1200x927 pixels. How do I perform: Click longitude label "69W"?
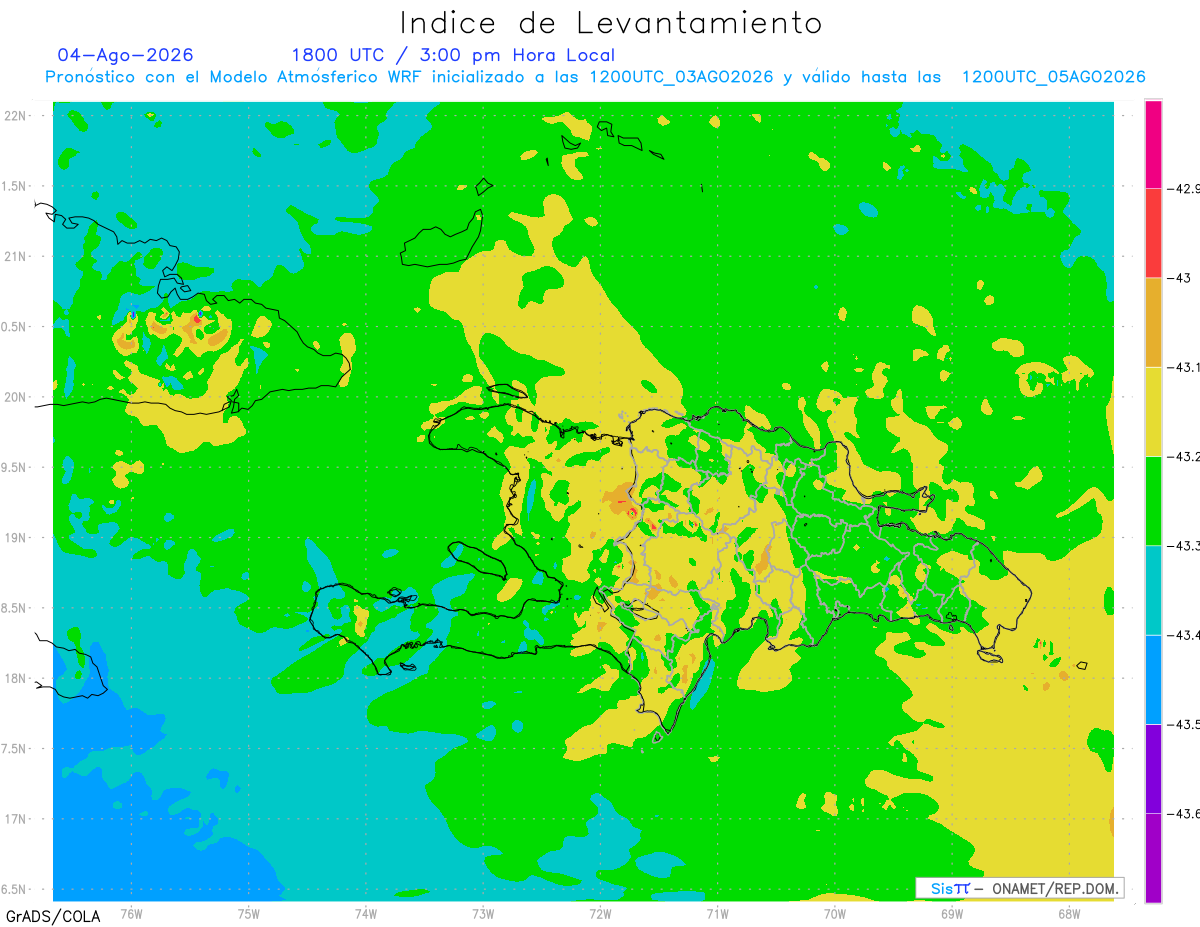pos(952,914)
